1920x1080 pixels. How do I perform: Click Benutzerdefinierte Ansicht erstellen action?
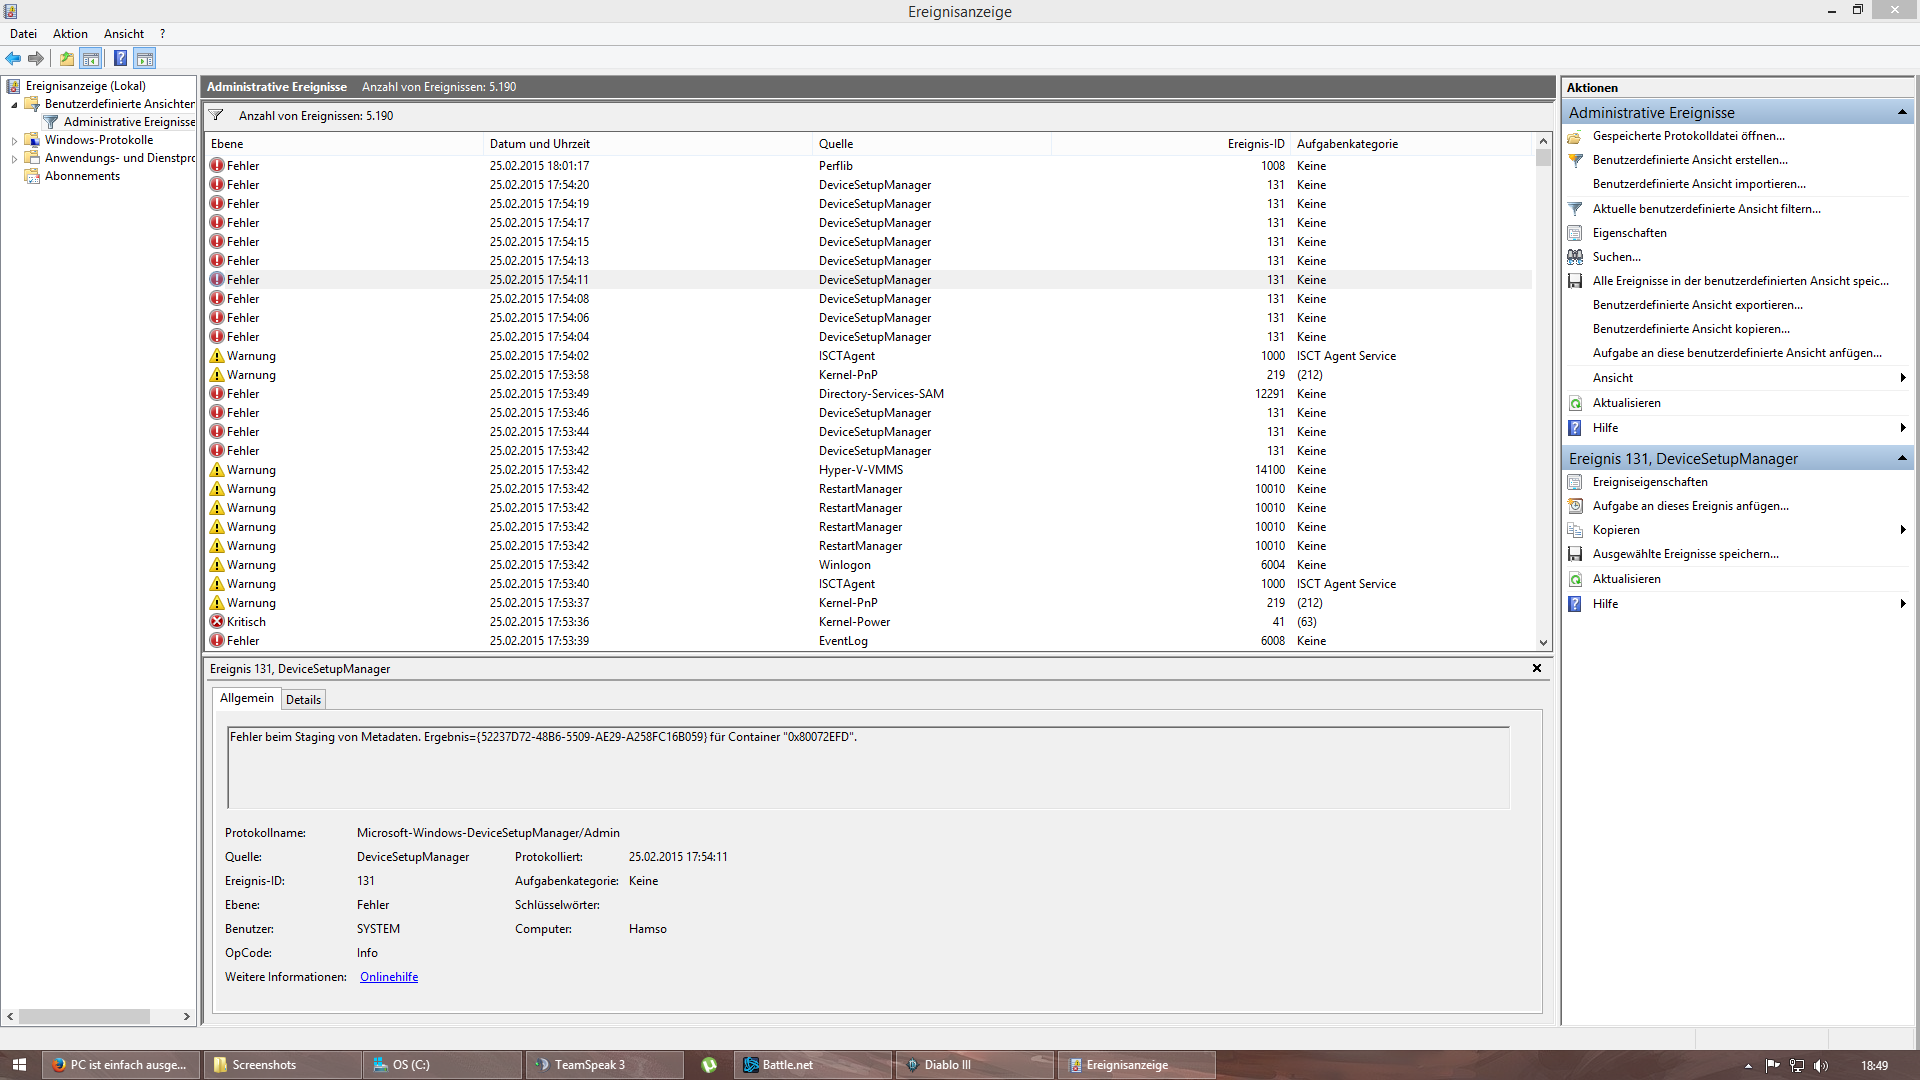pos(1690,160)
